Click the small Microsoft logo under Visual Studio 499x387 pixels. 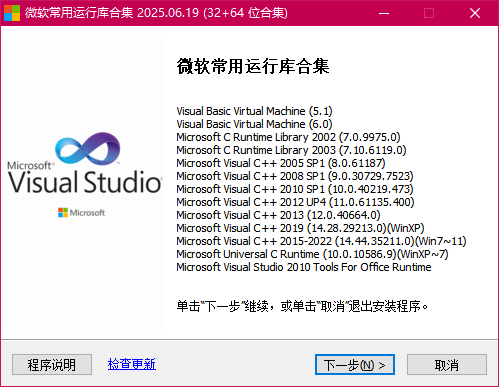click(x=81, y=213)
